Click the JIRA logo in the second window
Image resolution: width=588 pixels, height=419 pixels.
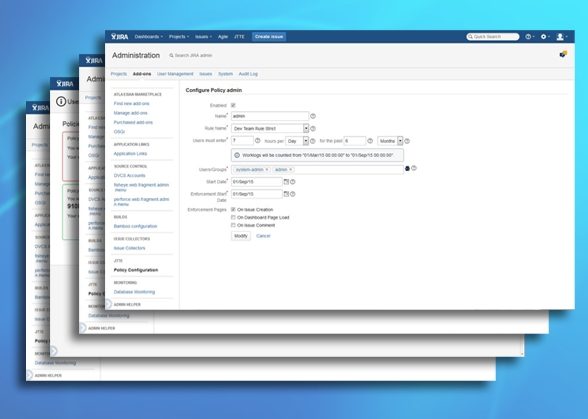point(94,60)
